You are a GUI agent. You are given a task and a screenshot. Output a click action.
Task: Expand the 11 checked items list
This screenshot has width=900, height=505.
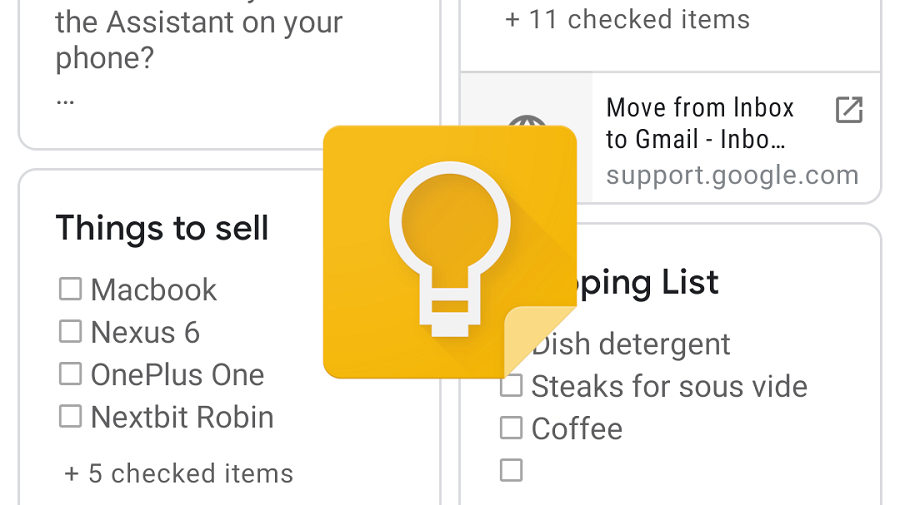(x=627, y=18)
